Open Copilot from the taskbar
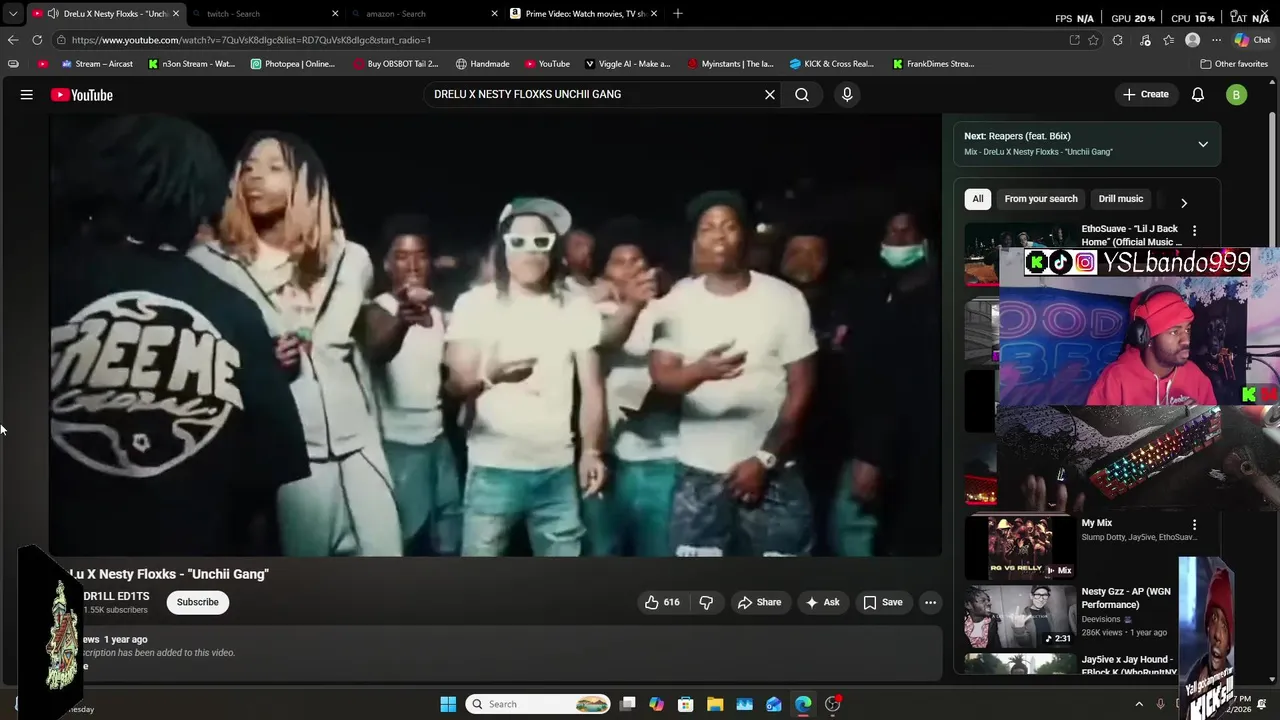The height and width of the screenshot is (720, 1280). 657,704
